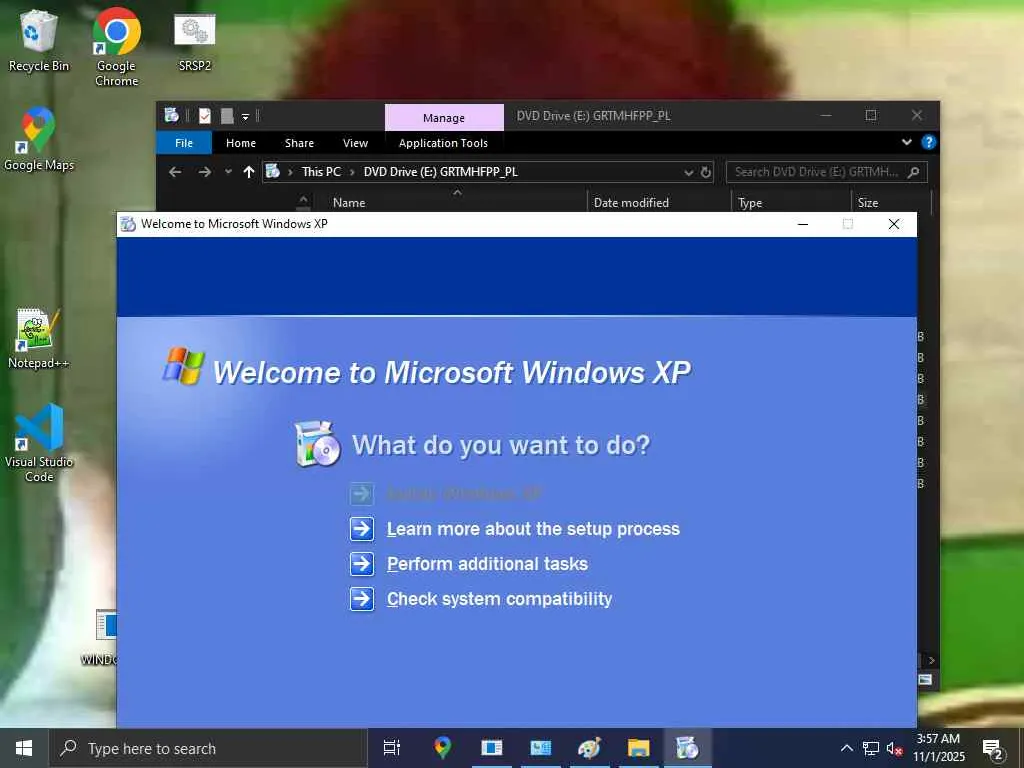Open View ribbon tab in Explorer
The width and height of the screenshot is (1024, 768).
(355, 143)
